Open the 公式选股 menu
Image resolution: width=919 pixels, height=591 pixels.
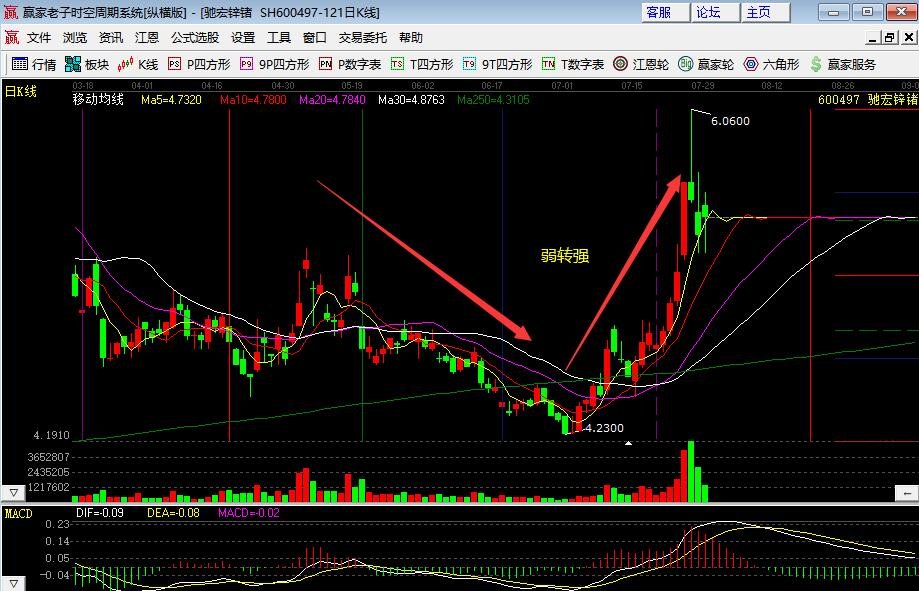click(x=195, y=38)
